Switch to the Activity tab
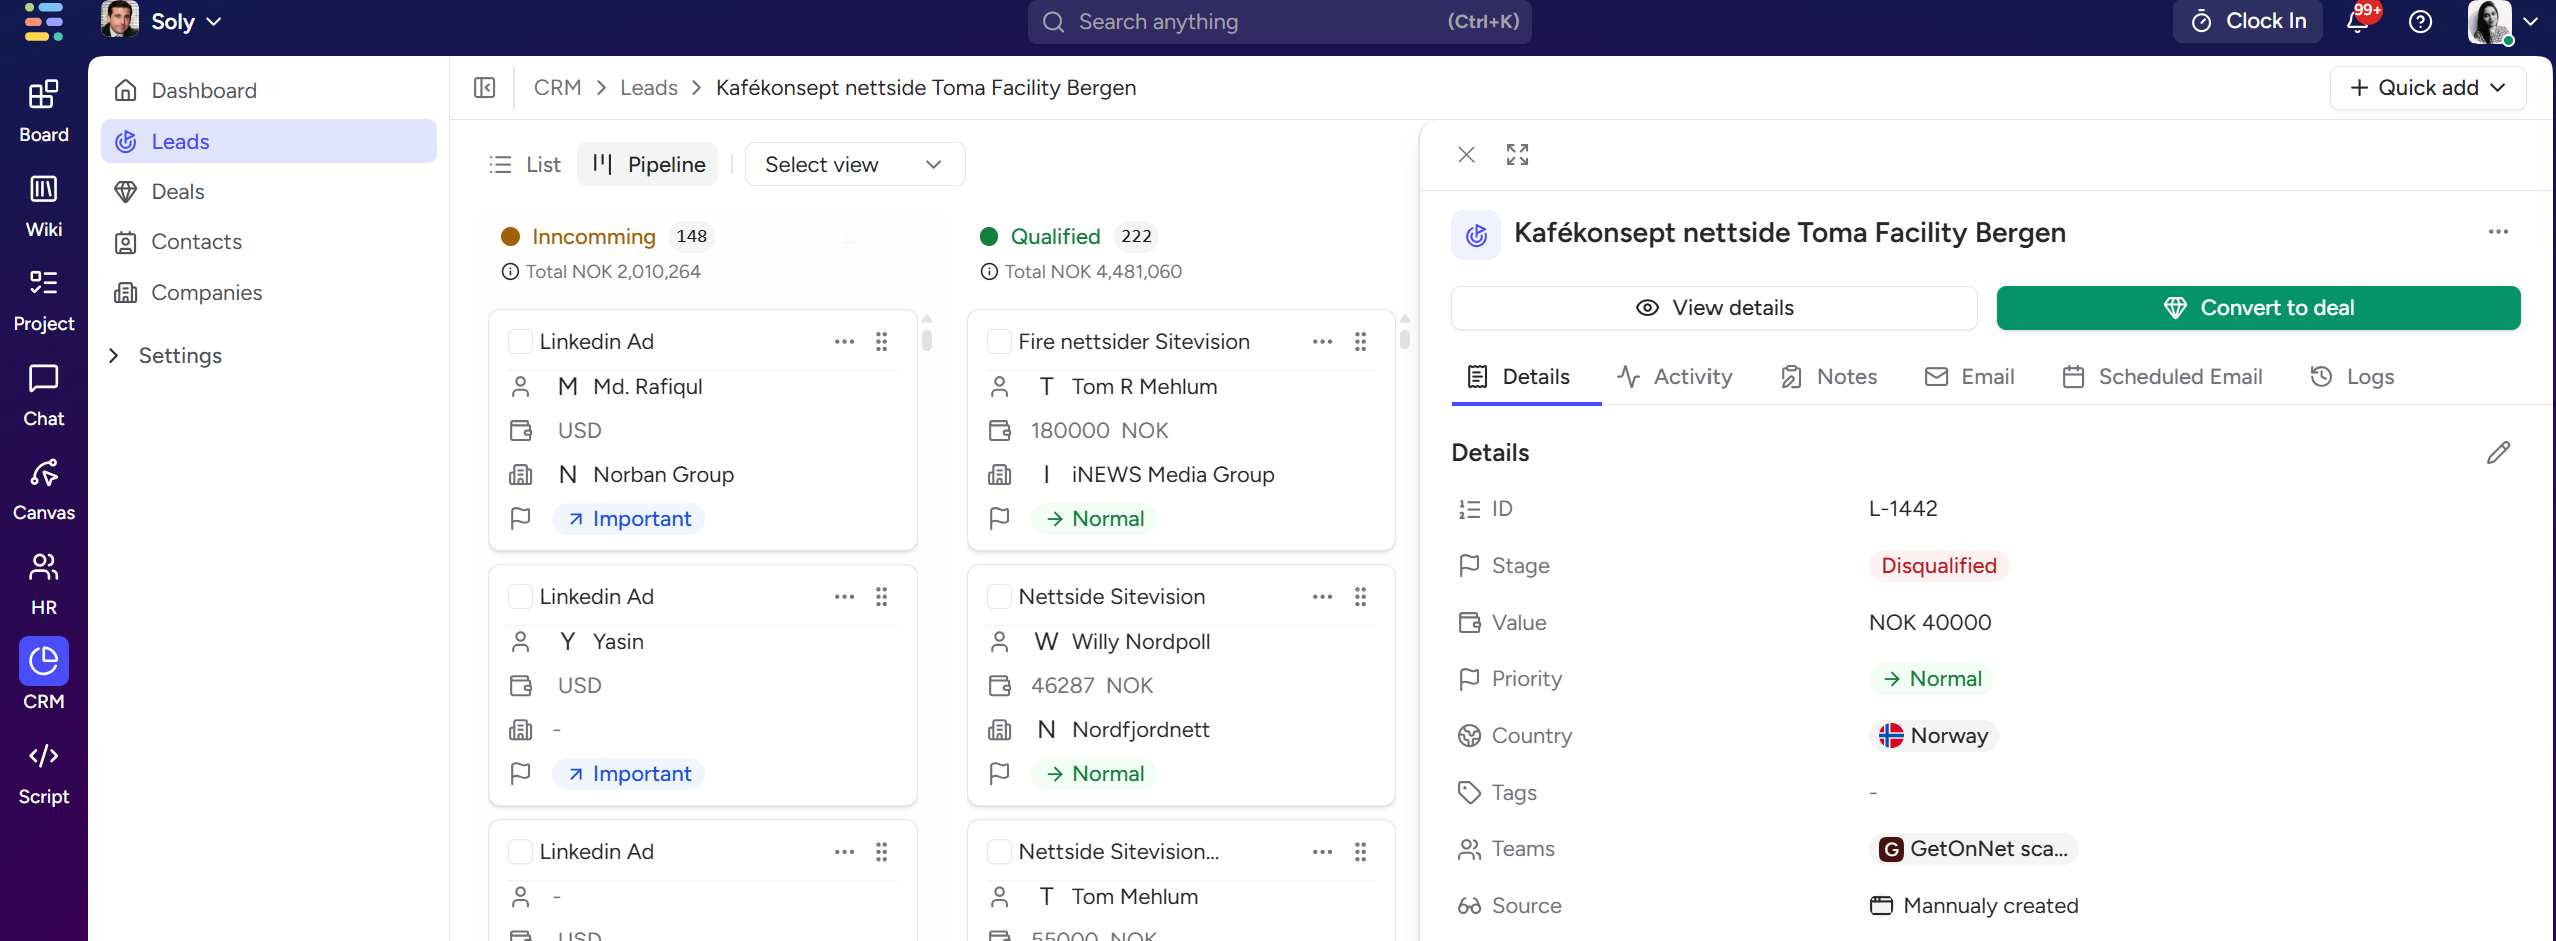Viewport: 2556px width, 941px height. tap(1675, 377)
